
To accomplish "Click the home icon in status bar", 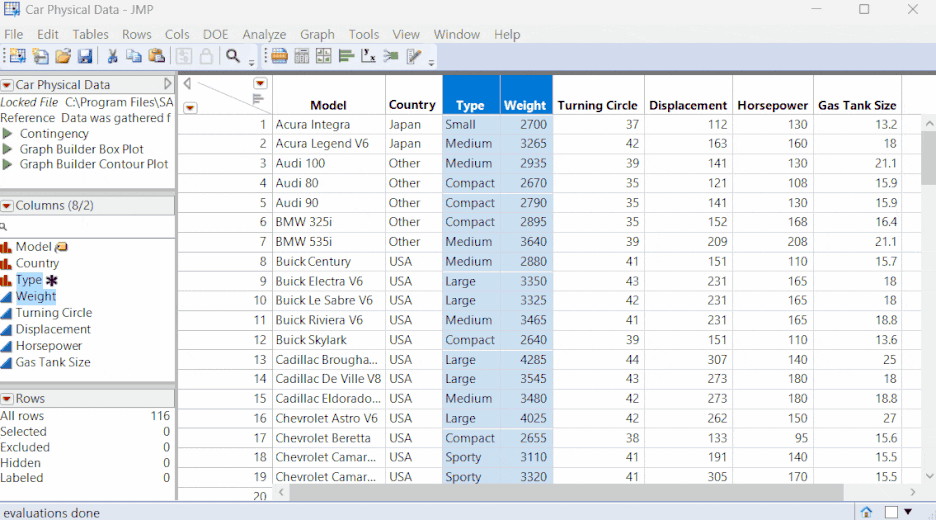I will coord(866,512).
